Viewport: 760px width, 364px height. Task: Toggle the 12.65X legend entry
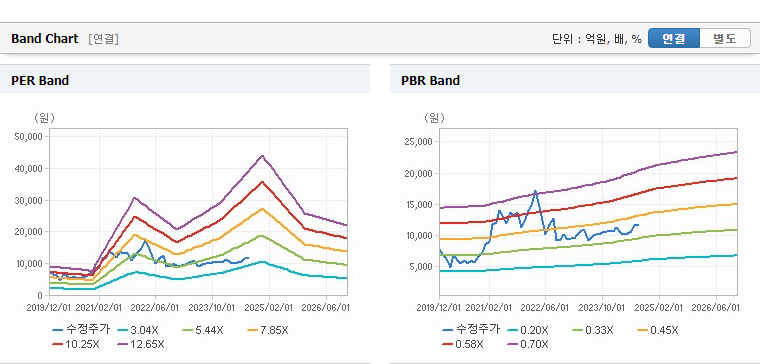(x=141, y=344)
